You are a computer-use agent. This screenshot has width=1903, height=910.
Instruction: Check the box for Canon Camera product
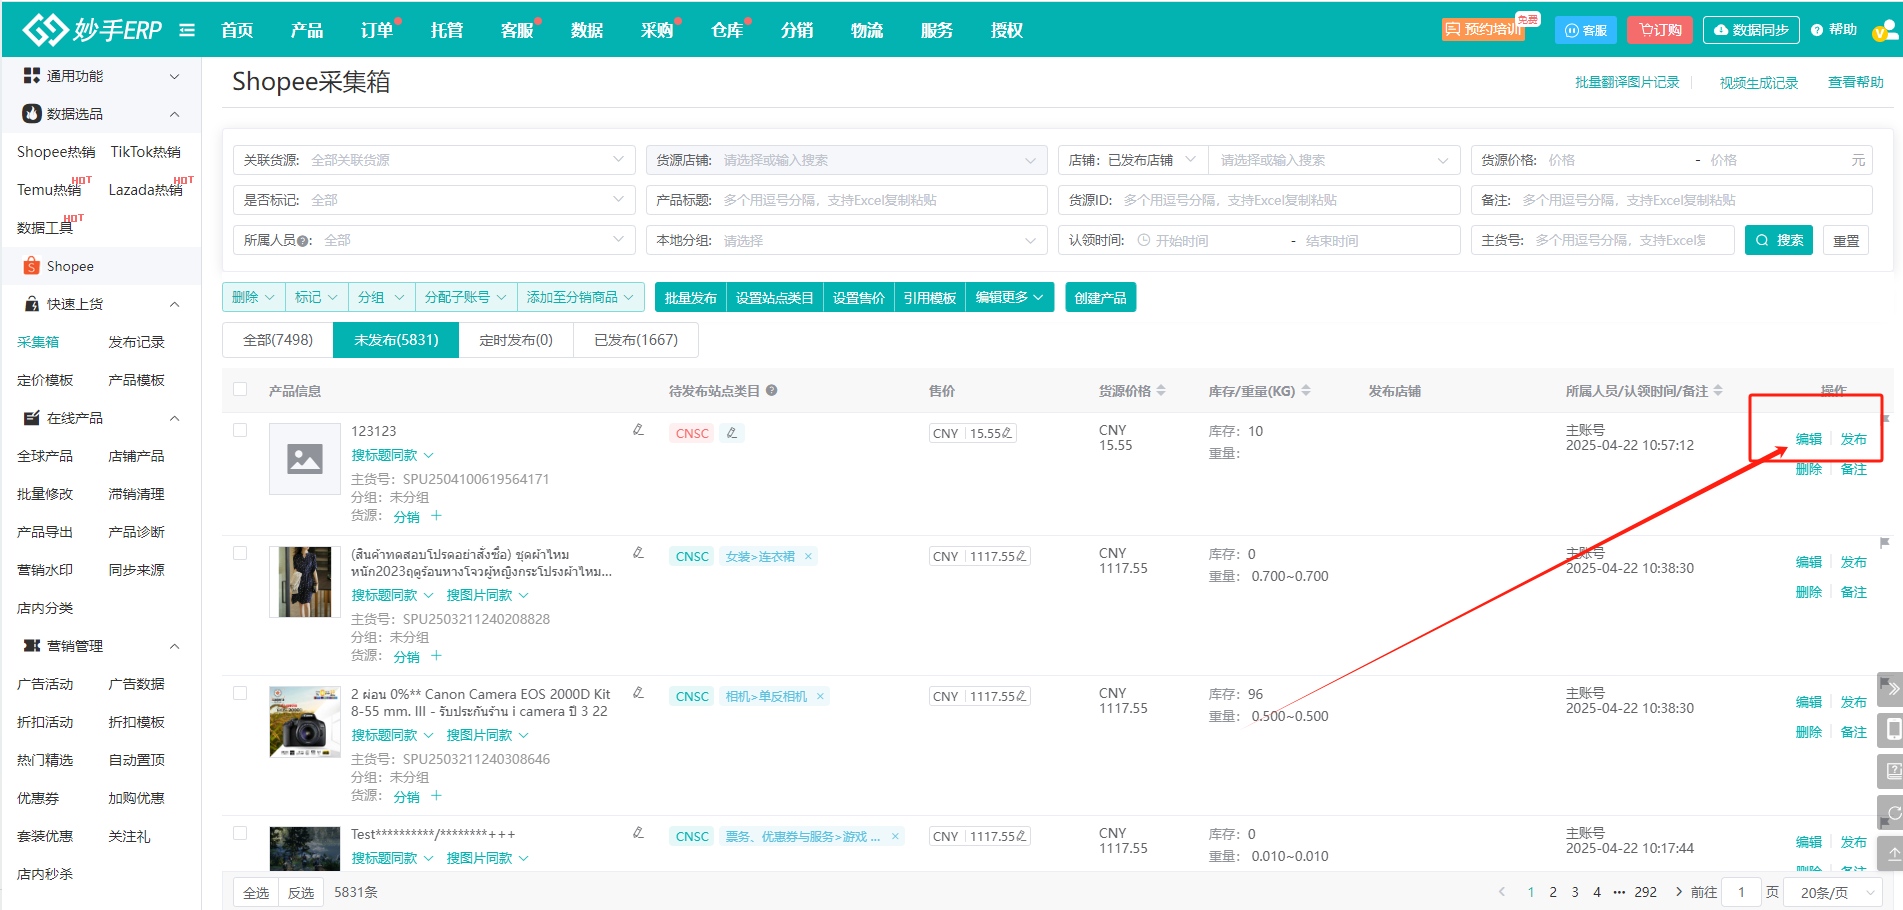(x=240, y=693)
